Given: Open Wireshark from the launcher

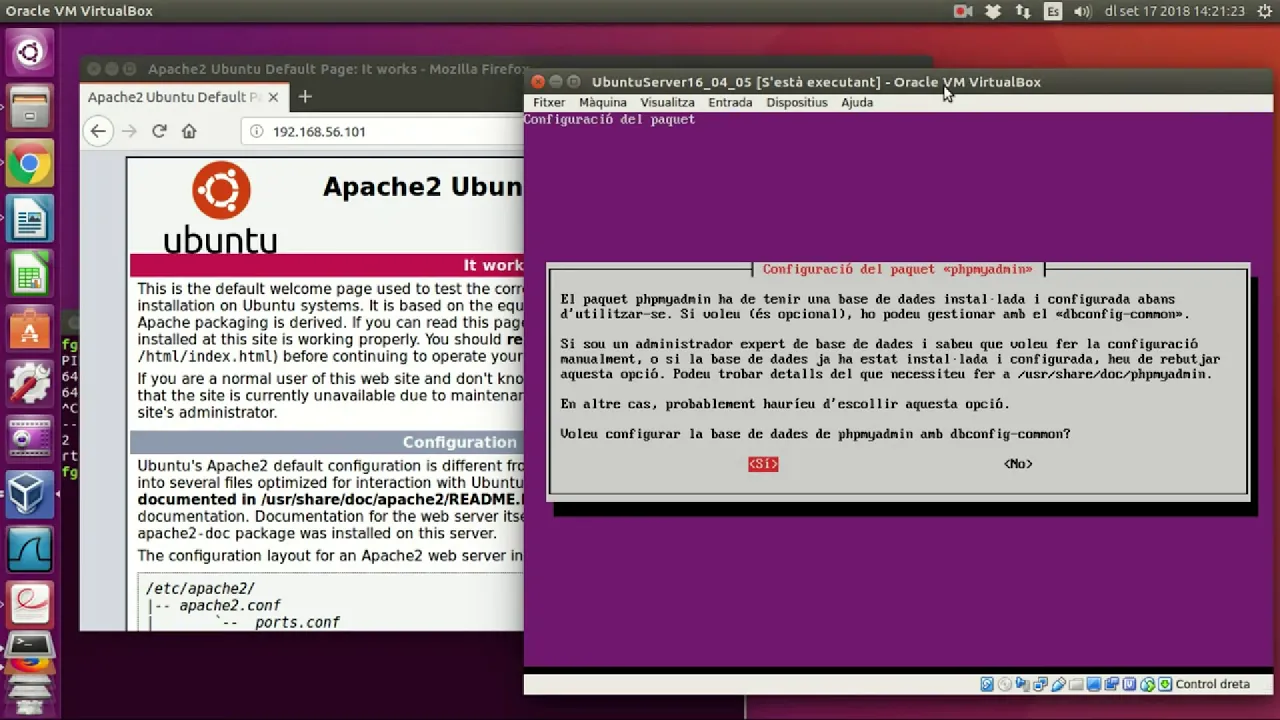Looking at the screenshot, I should click(x=29, y=550).
